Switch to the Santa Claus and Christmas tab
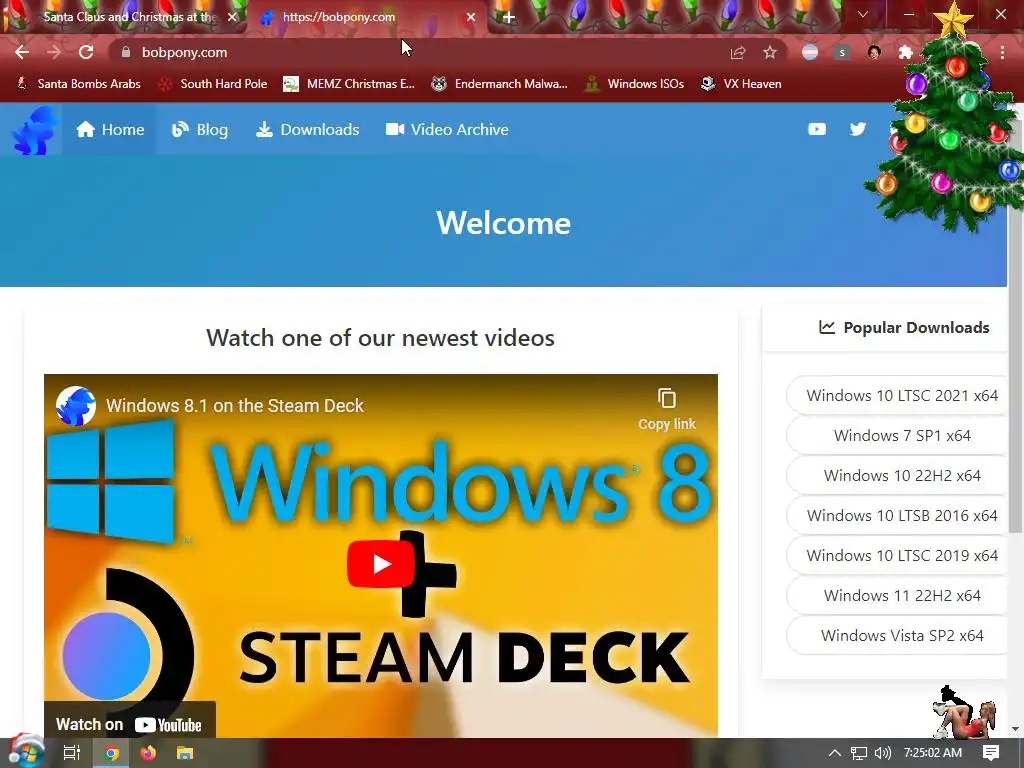1024x768 pixels. pos(124,17)
